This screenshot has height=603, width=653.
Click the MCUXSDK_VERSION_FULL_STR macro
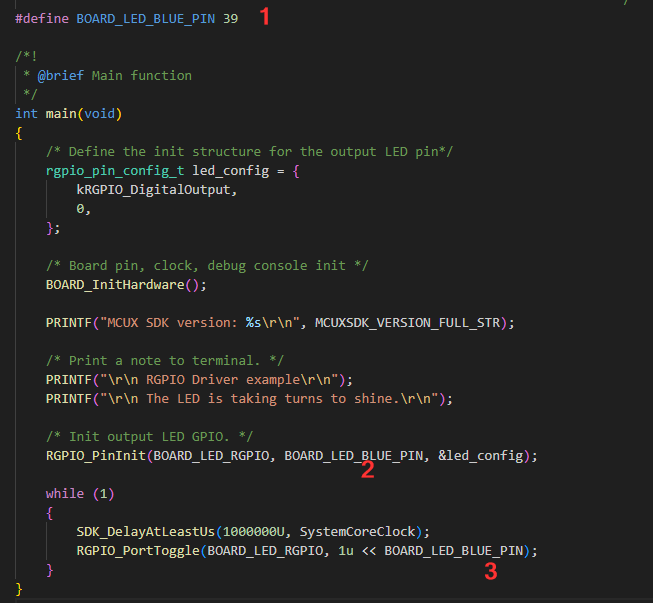413,322
